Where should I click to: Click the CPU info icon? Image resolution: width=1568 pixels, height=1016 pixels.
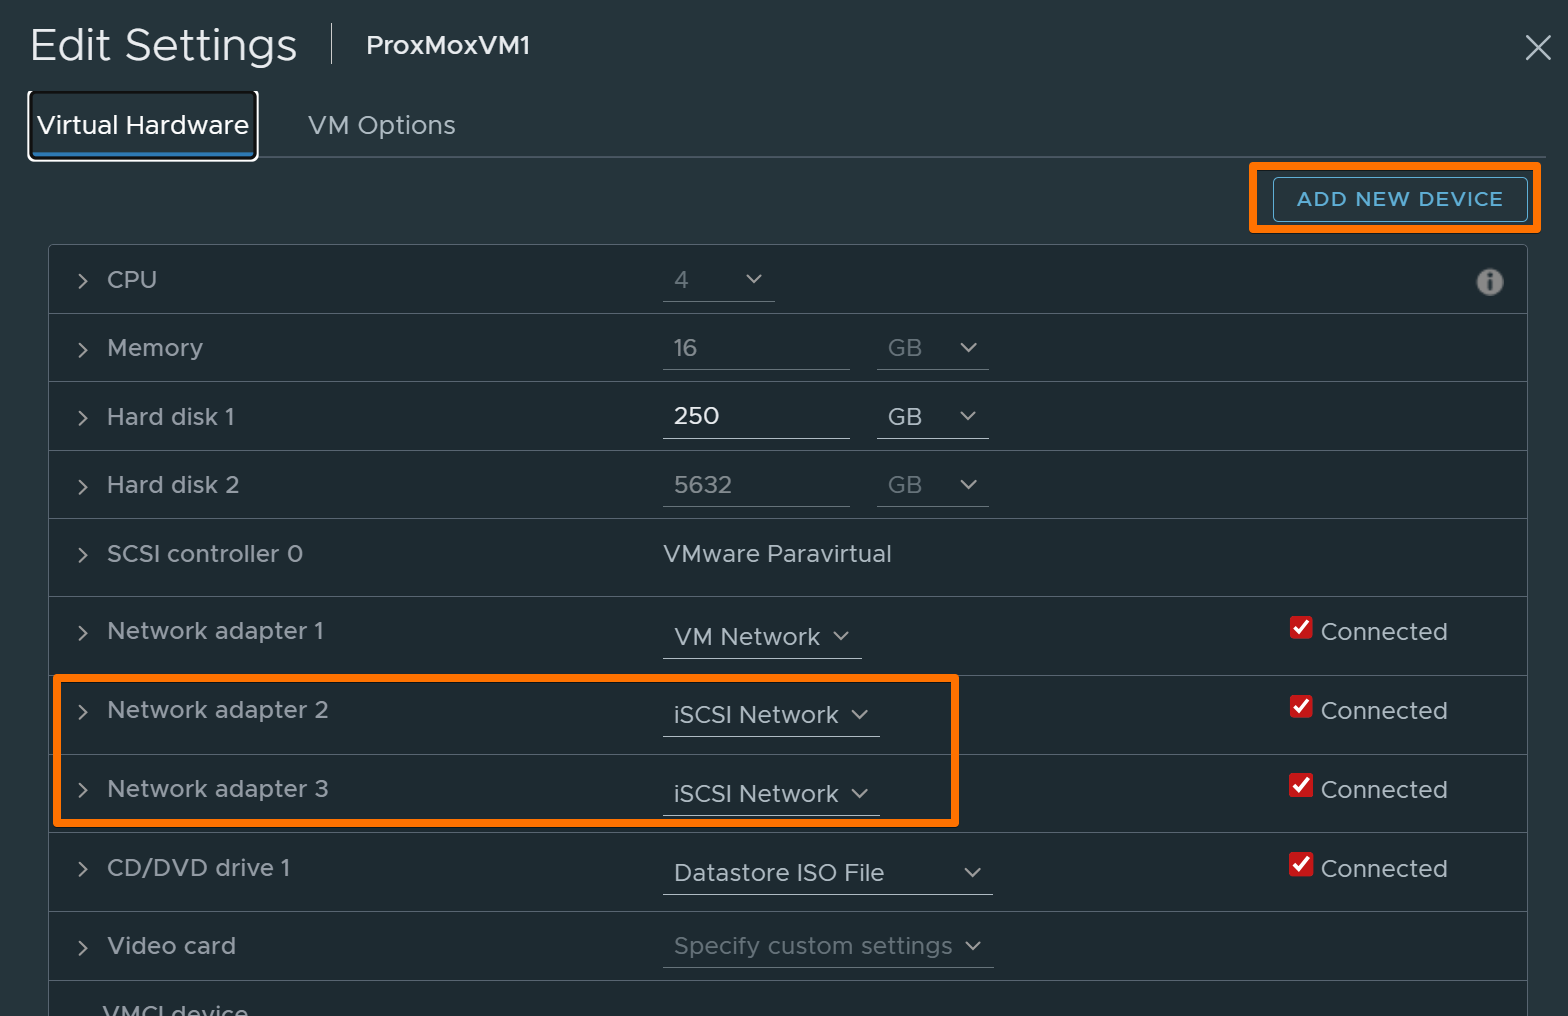[x=1489, y=282]
